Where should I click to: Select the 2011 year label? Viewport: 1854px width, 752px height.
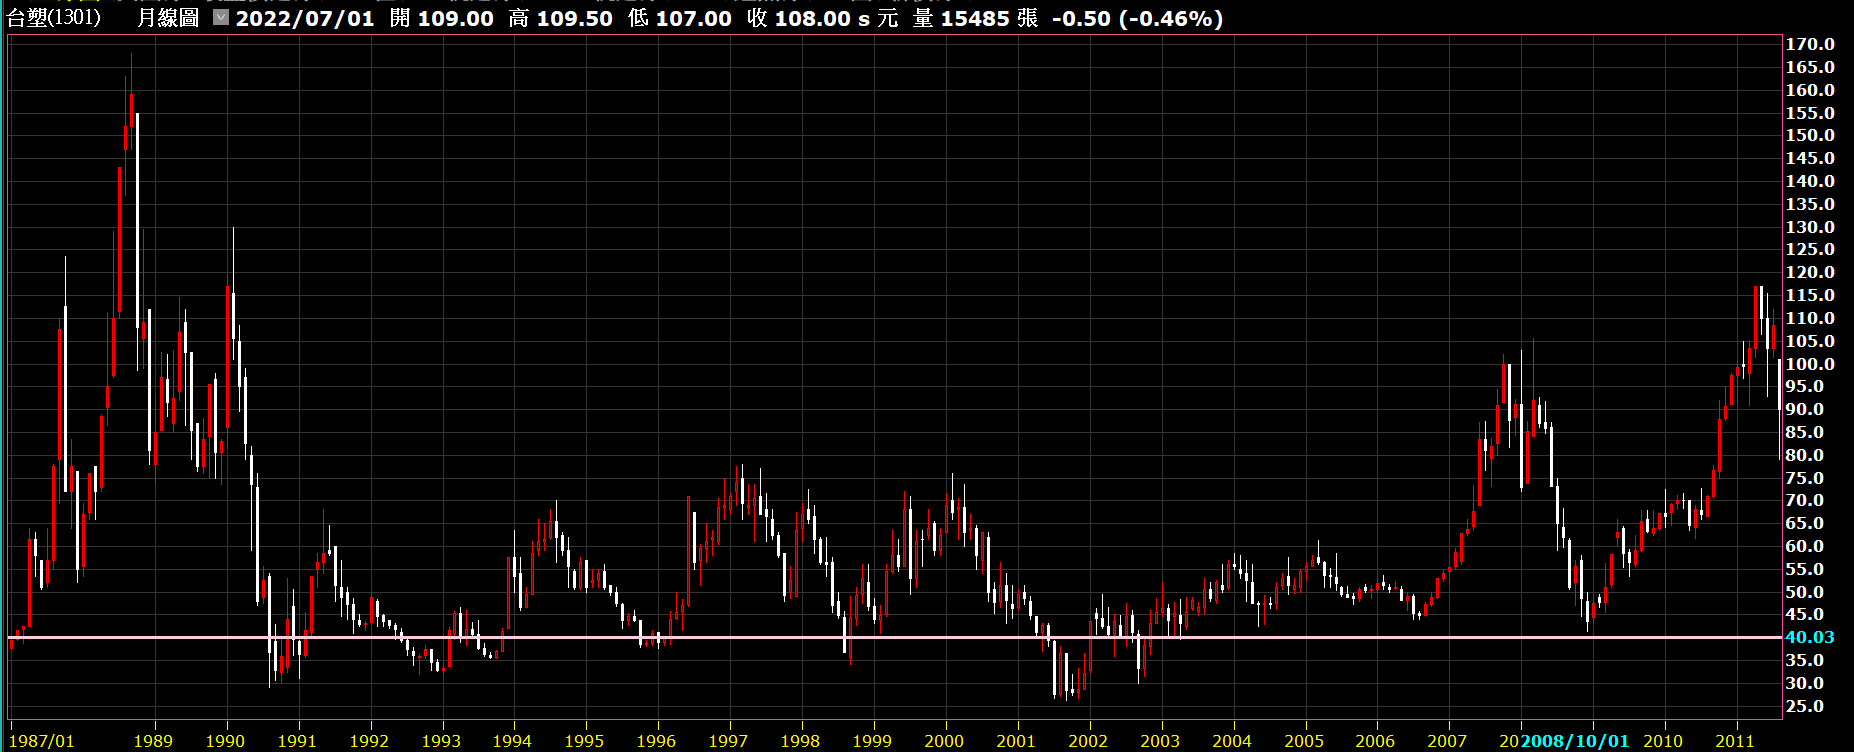tap(1735, 741)
